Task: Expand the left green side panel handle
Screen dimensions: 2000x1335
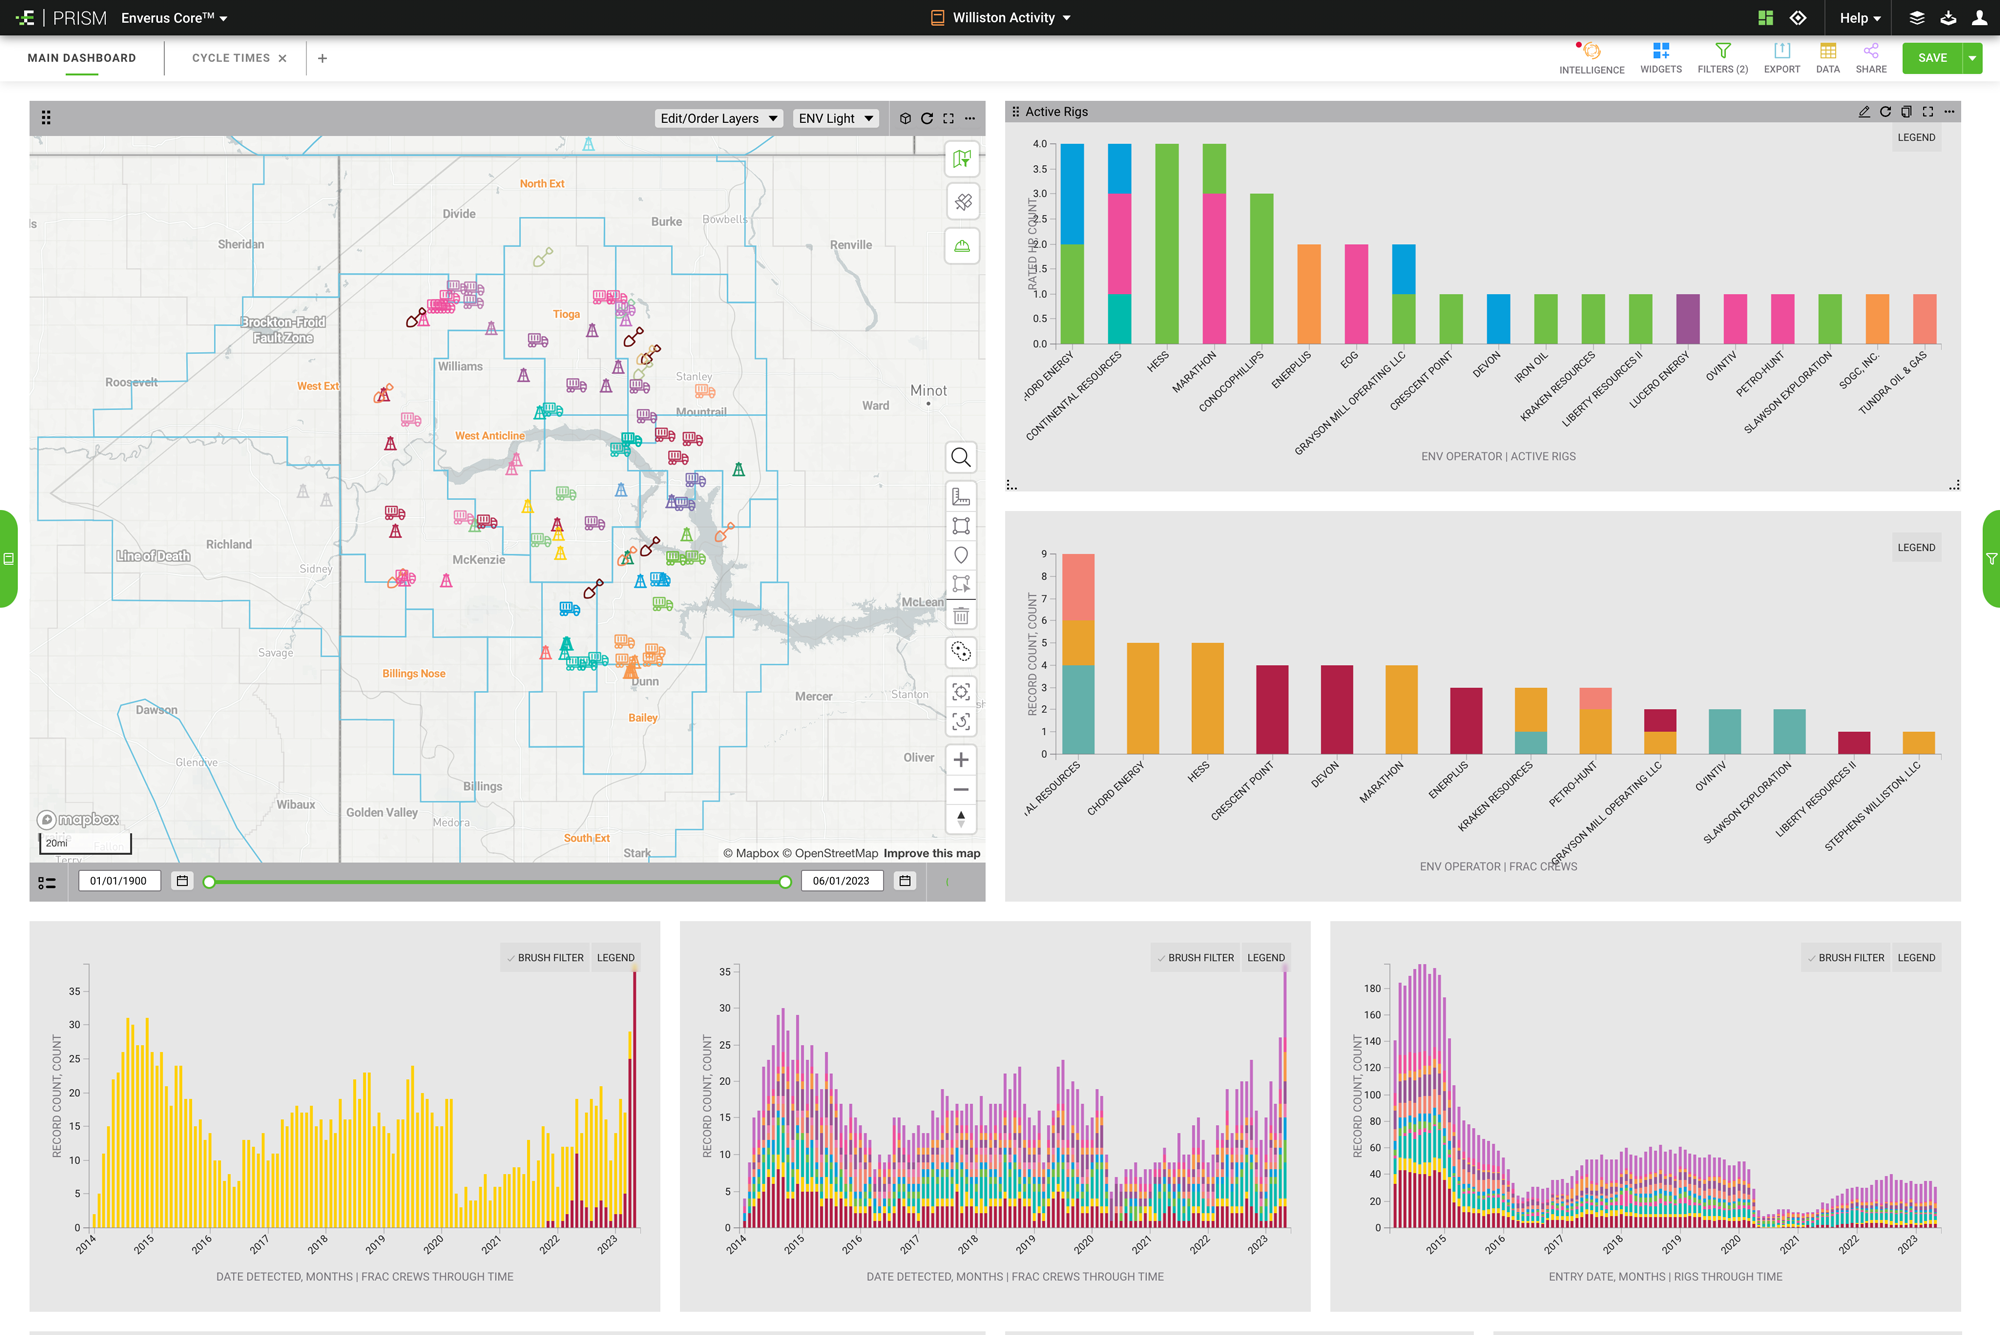Action: (8, 559)
